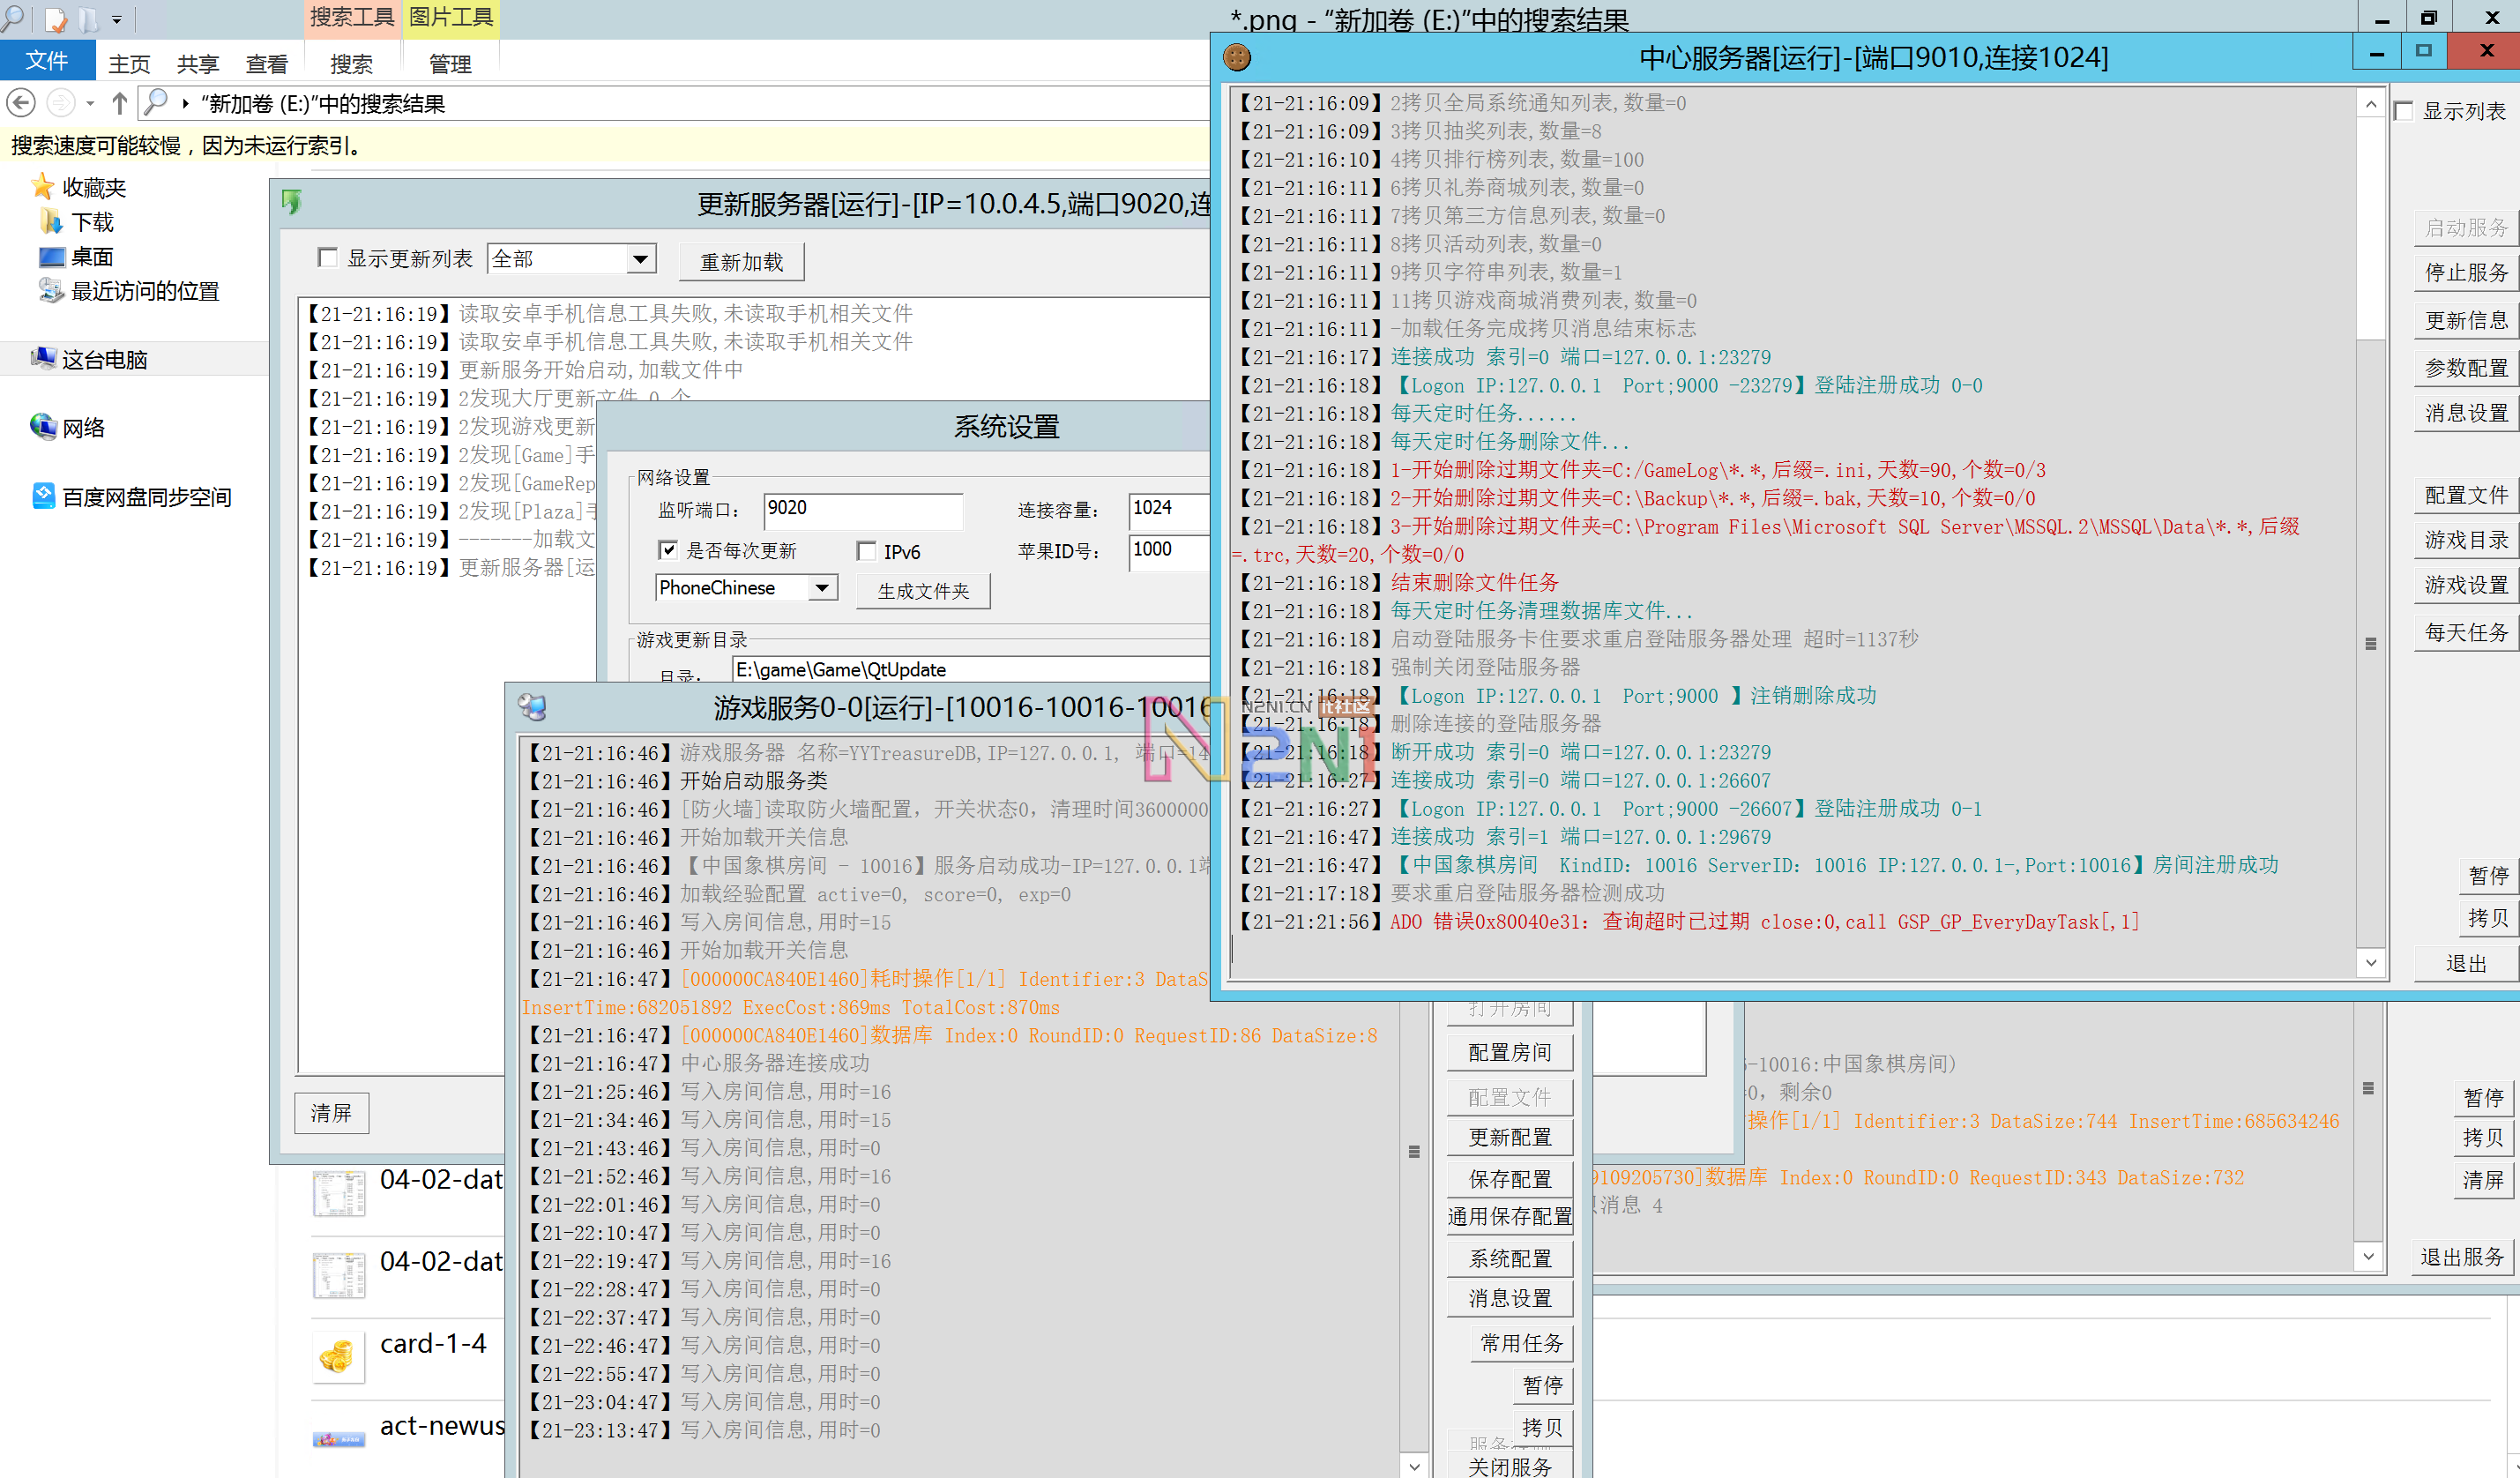Click the update server green title icon

coord(291,203)
